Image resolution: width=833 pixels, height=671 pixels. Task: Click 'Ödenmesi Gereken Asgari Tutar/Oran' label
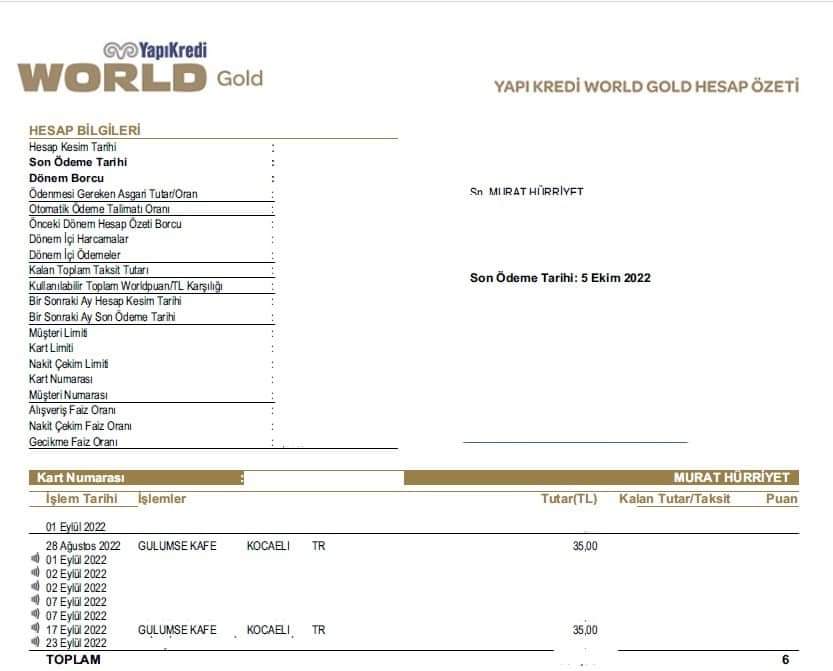click(113, 194)
